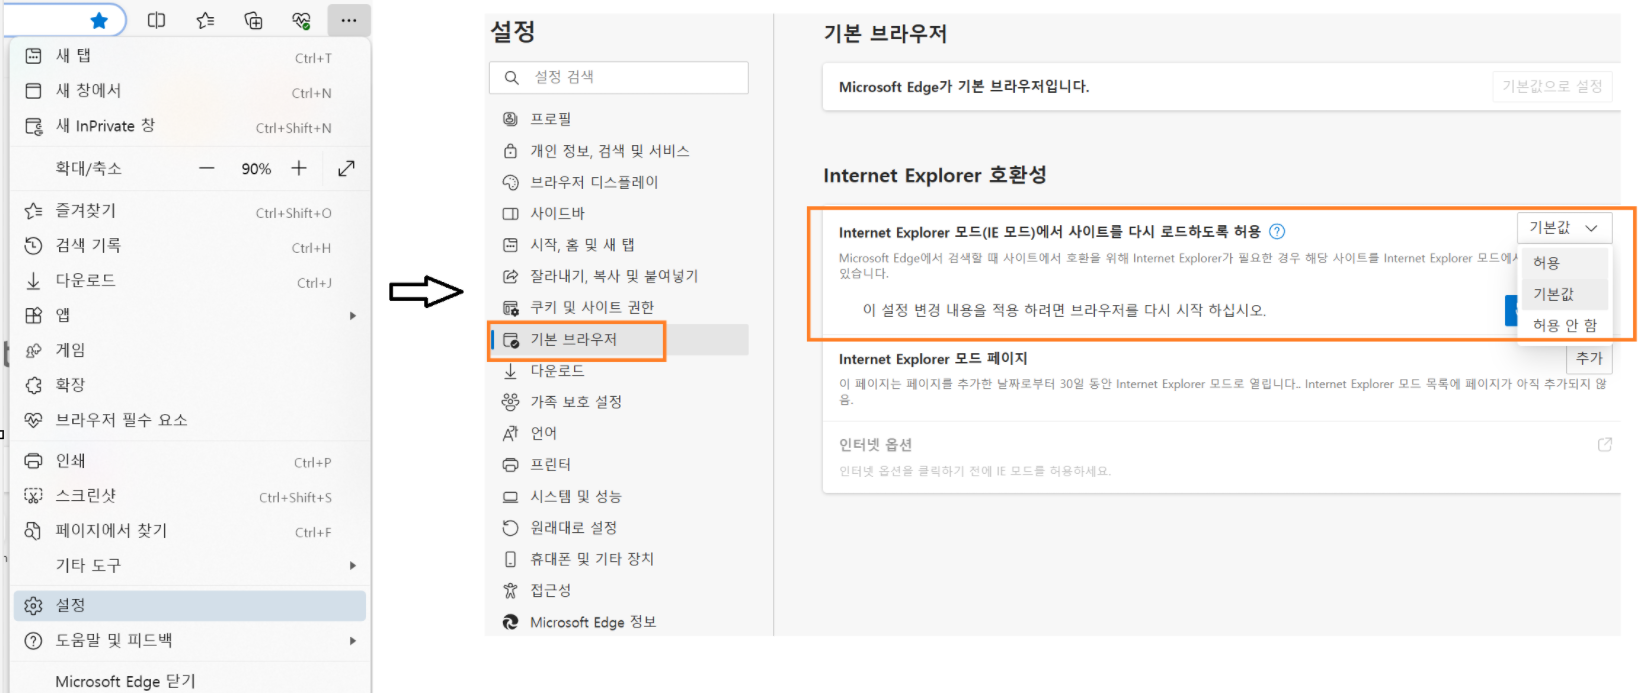Click the three-dot Settings and more button
The height and width of the screenshot is (693, 1645).
(x=349, y=20)
